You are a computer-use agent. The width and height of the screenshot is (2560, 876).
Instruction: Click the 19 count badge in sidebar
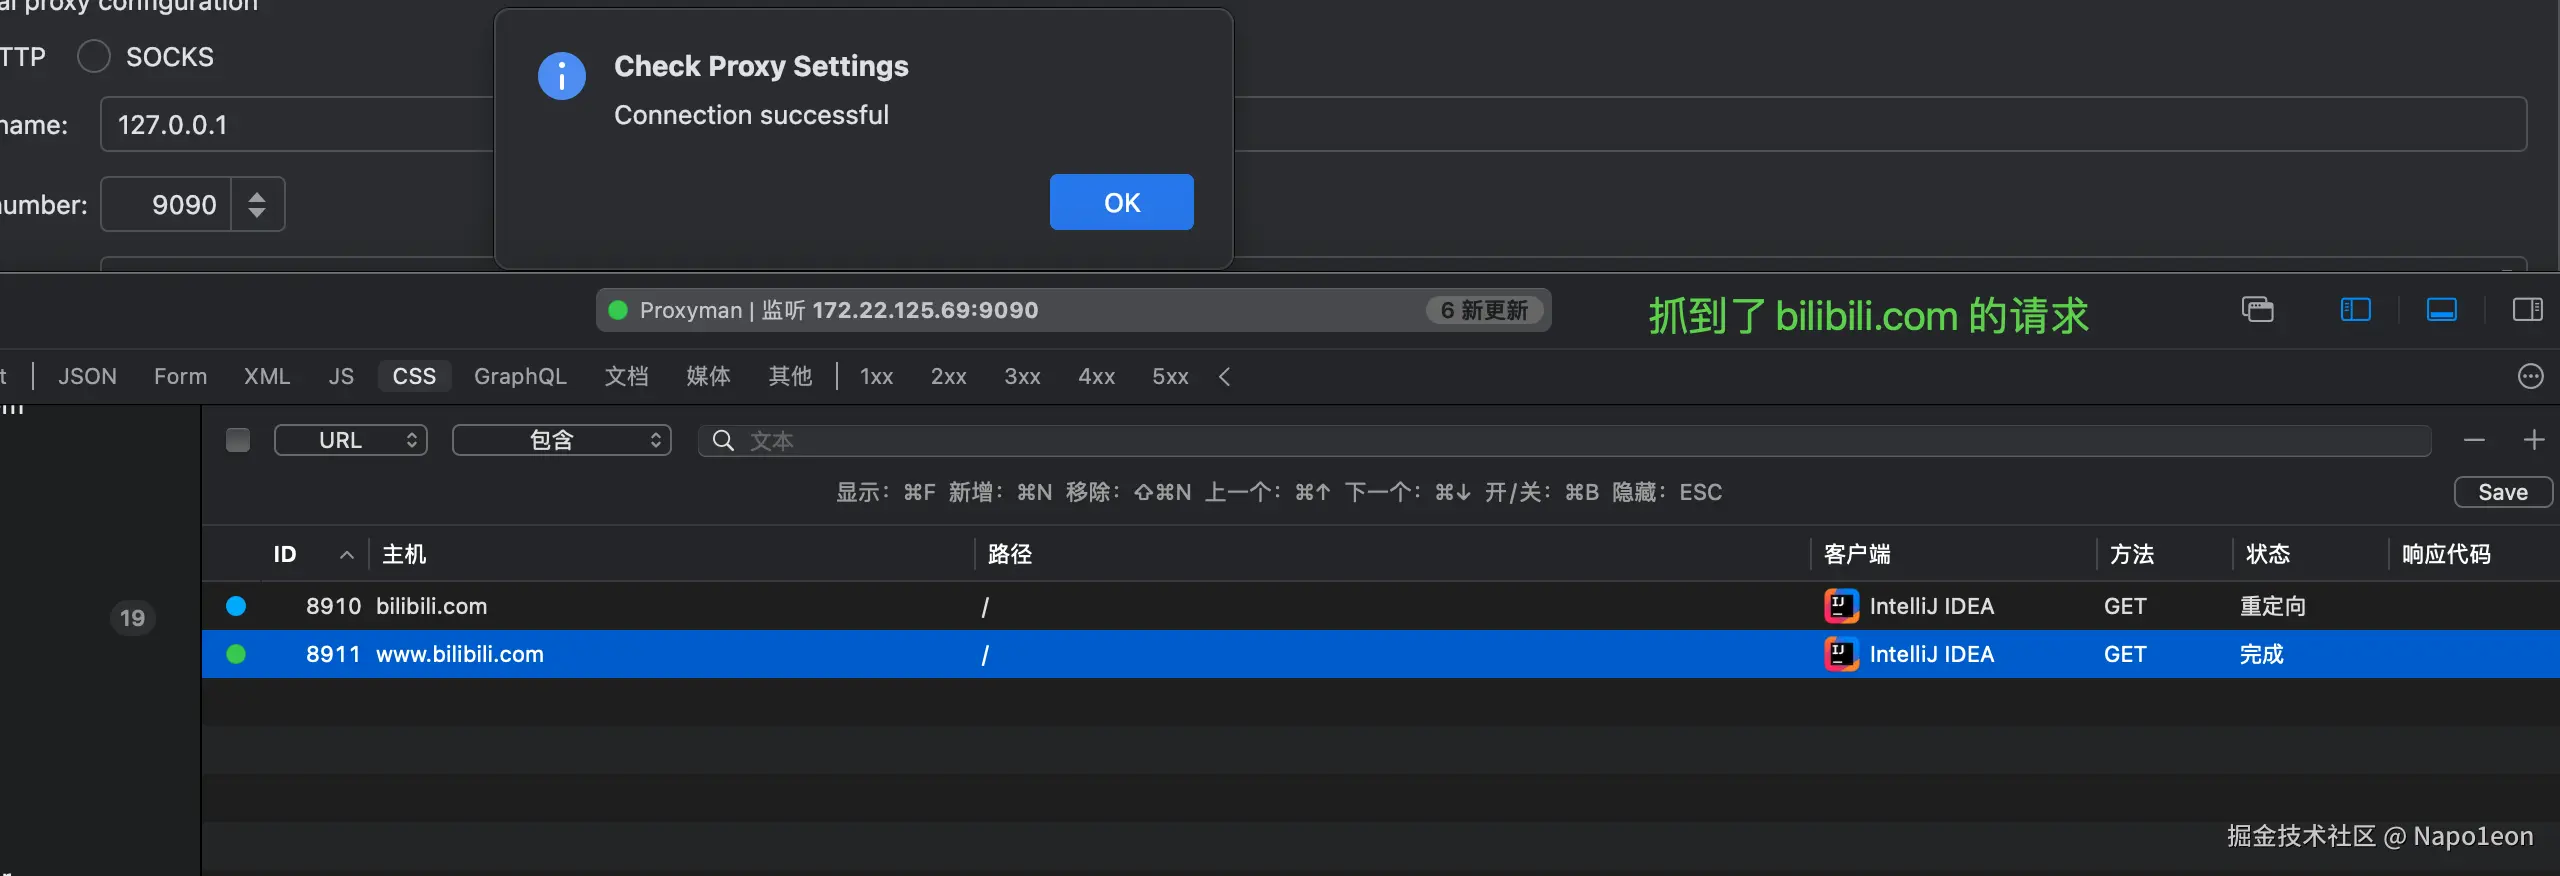click(132, 618)
